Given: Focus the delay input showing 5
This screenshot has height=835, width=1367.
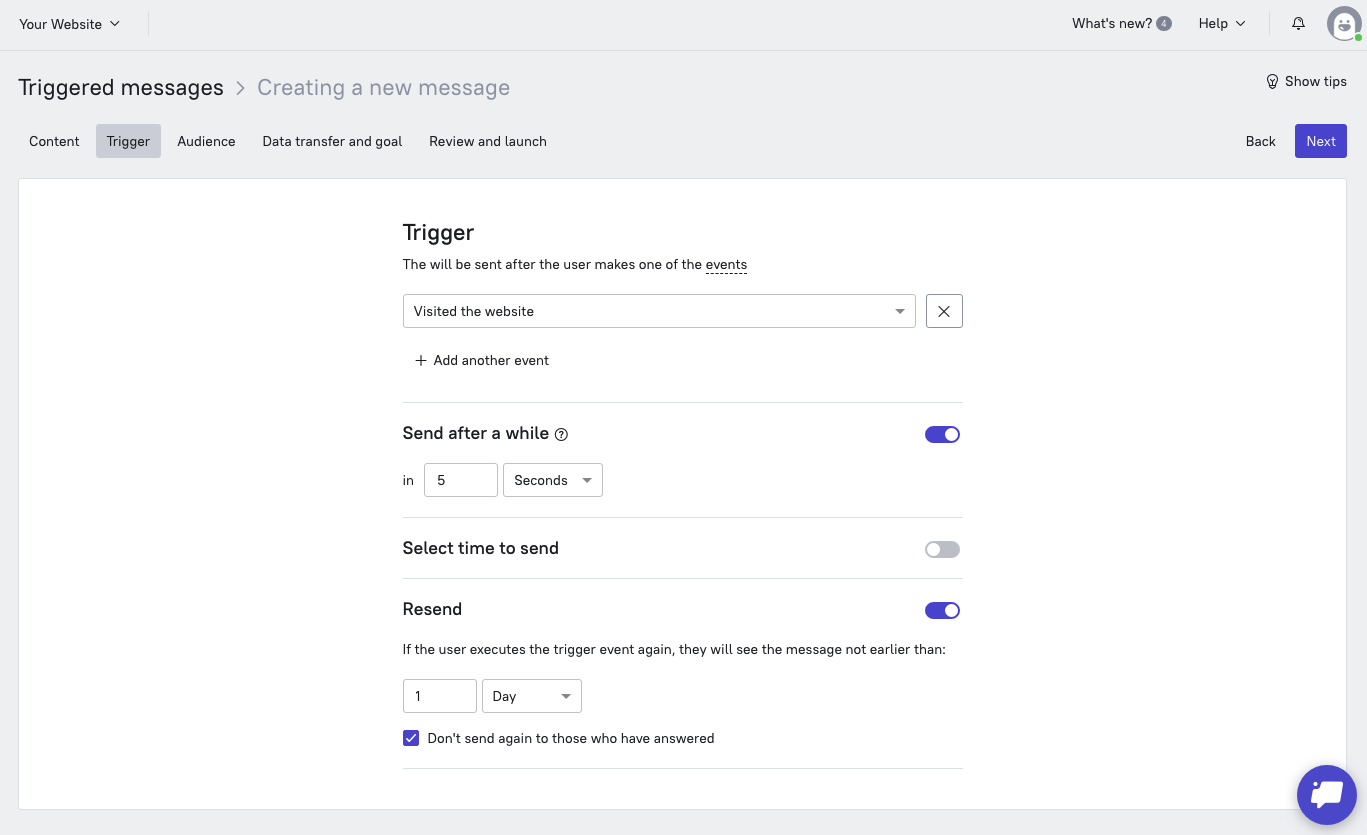Looking at the screenshot, I should pos(461,480).
